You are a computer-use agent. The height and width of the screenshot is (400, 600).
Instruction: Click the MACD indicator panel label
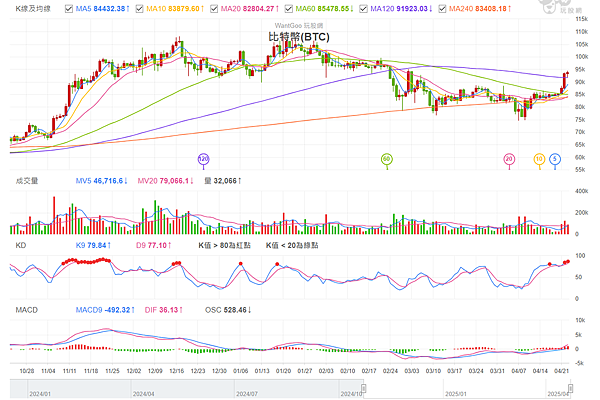point(26,310)
